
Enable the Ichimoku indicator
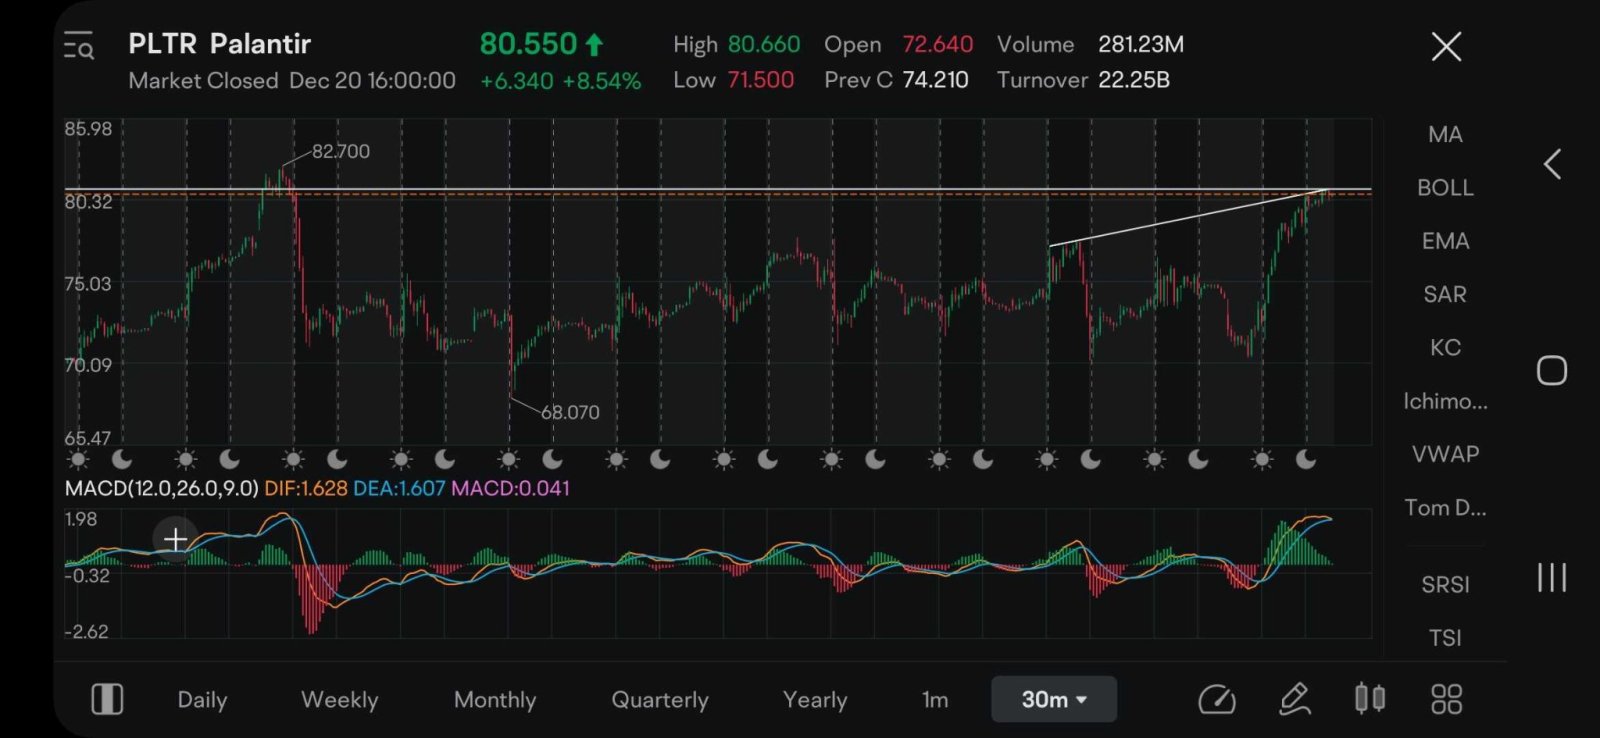1445,401
